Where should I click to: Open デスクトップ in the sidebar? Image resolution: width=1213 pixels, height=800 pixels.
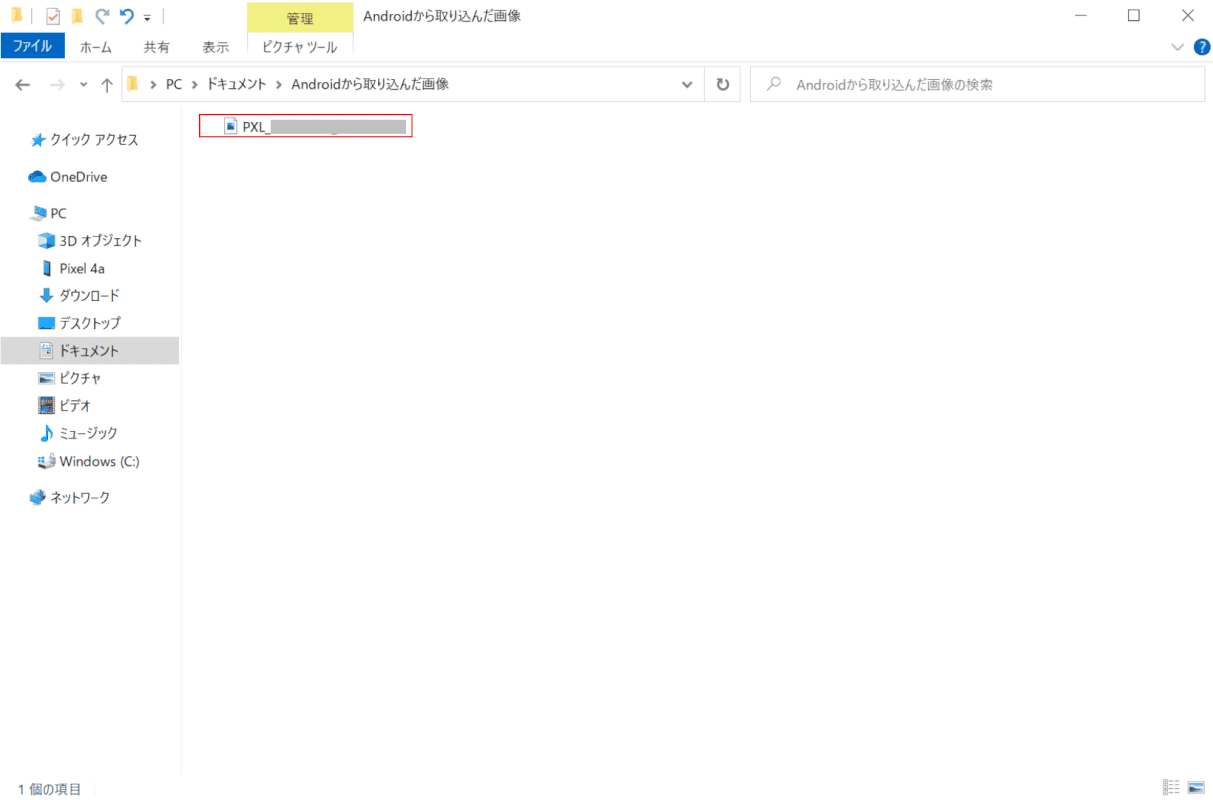coord(79,323)
